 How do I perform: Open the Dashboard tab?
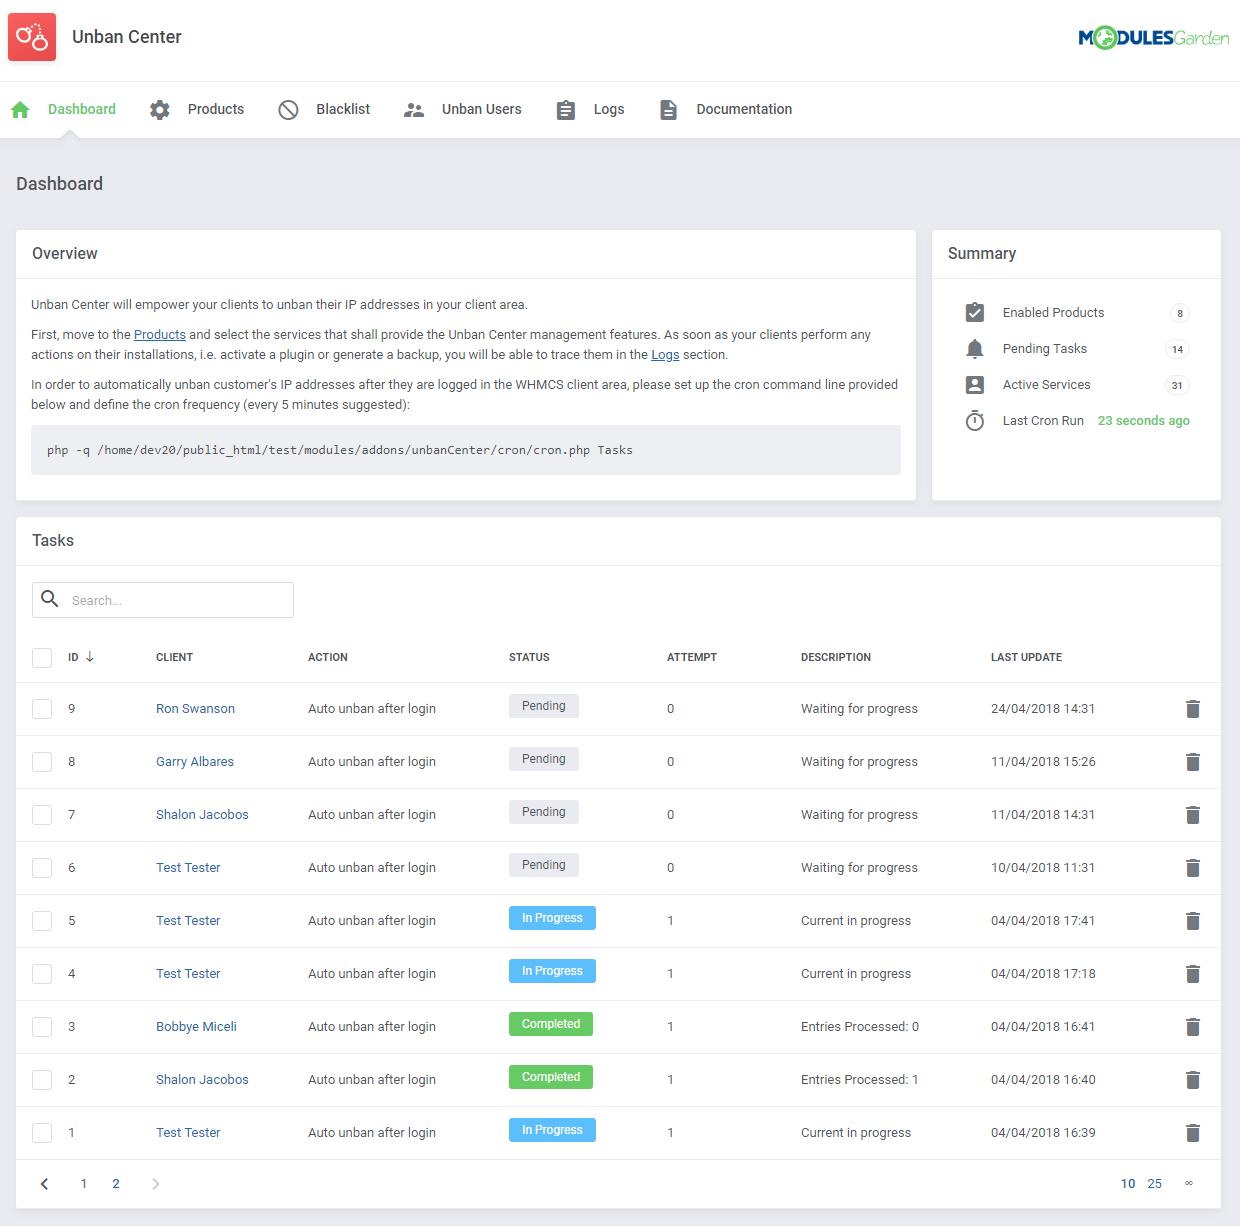tap(82, 110)
